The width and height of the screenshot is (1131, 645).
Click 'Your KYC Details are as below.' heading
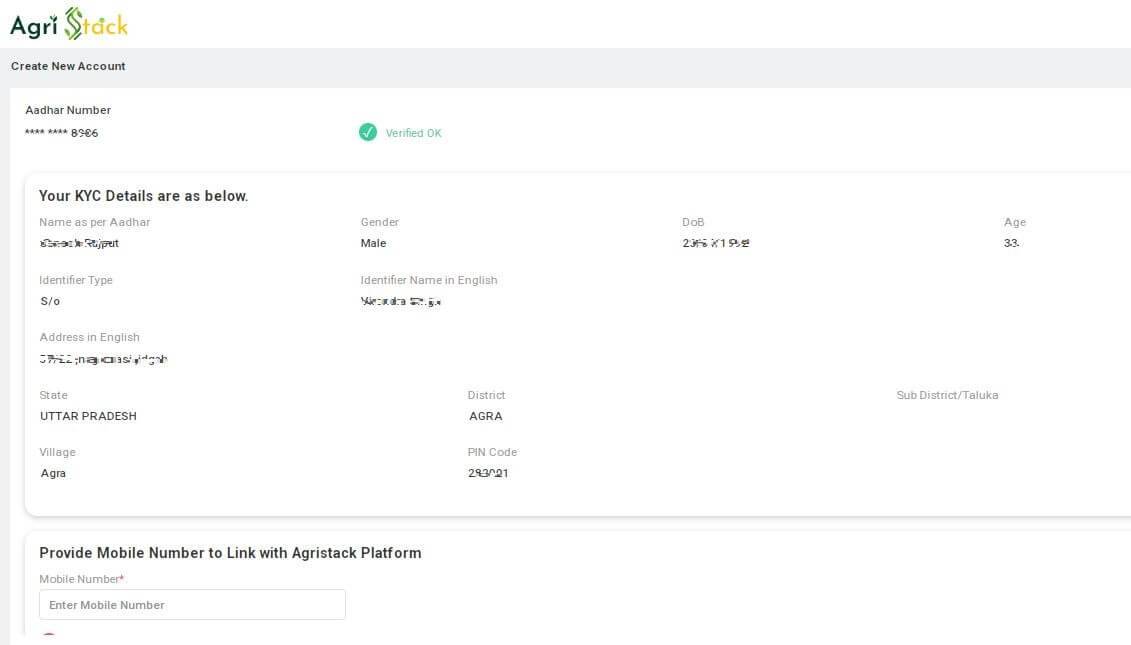144,196
